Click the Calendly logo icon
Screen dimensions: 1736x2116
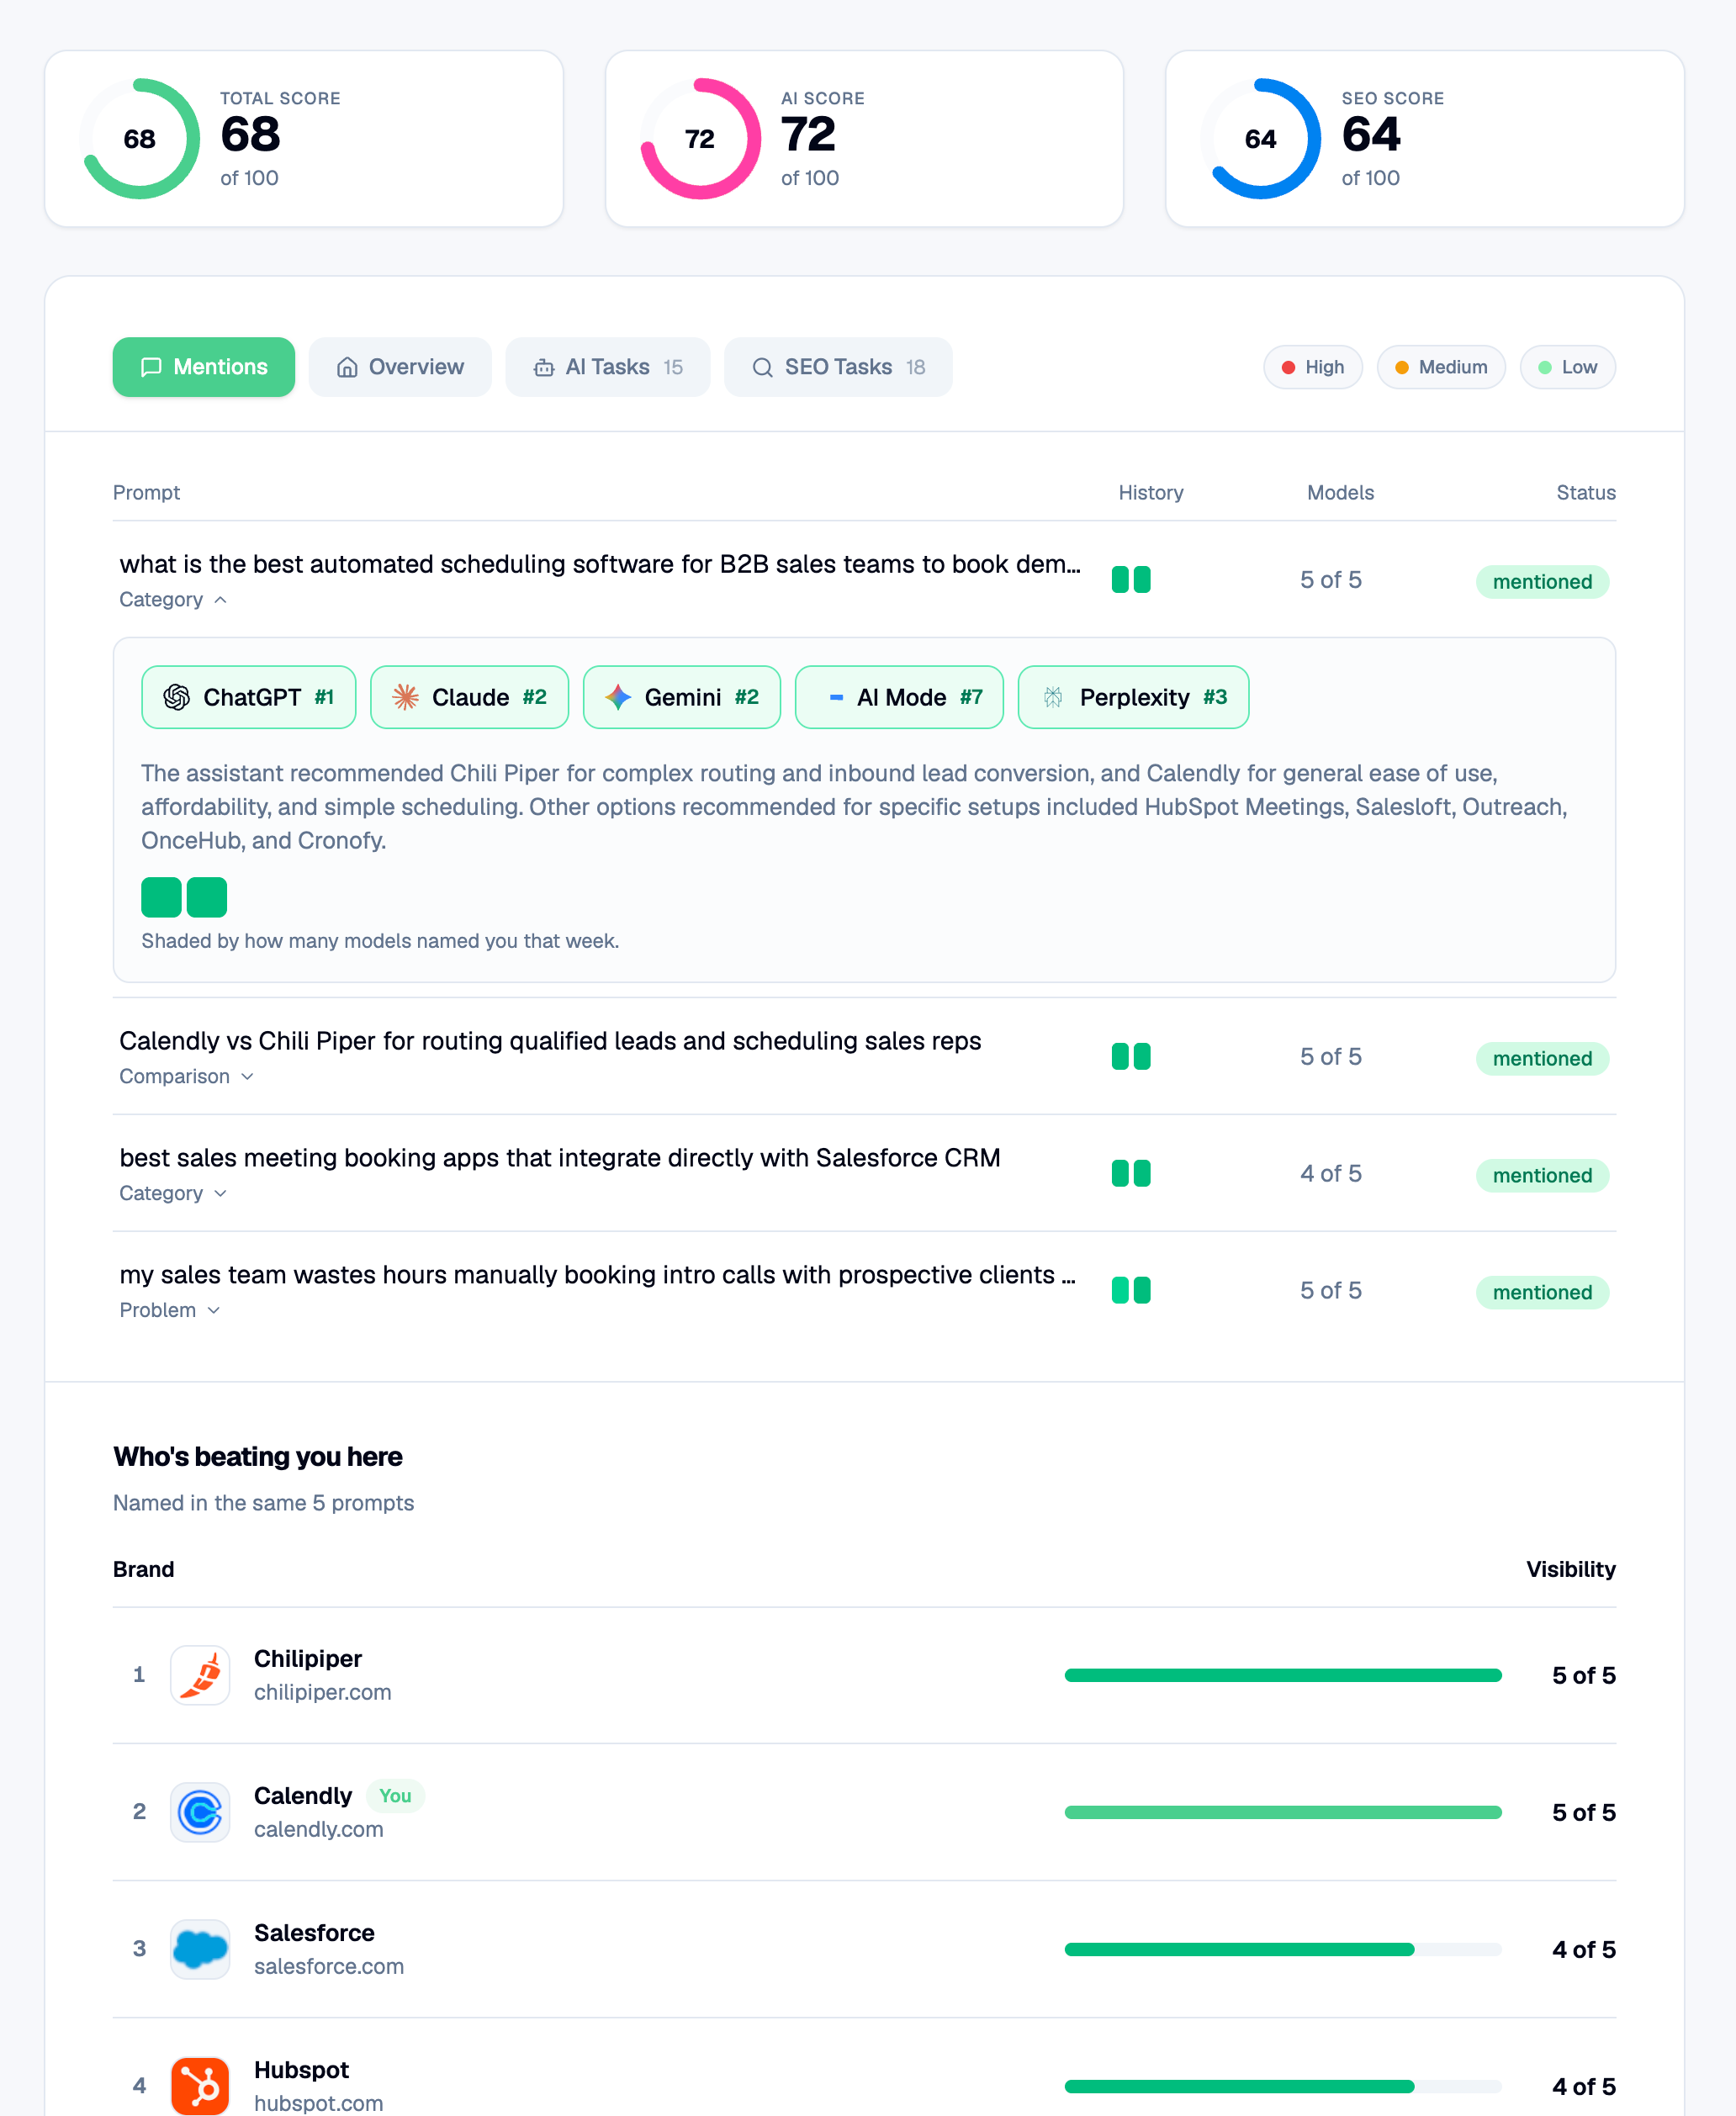click(x=200, y=1812)
